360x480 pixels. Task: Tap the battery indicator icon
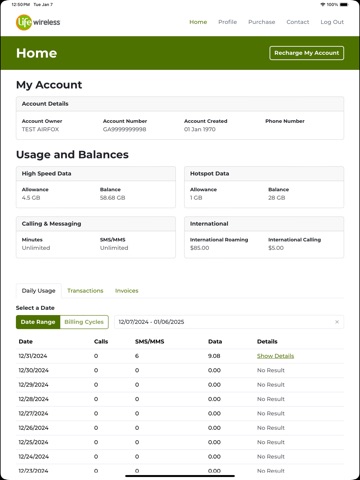[344, 4]
